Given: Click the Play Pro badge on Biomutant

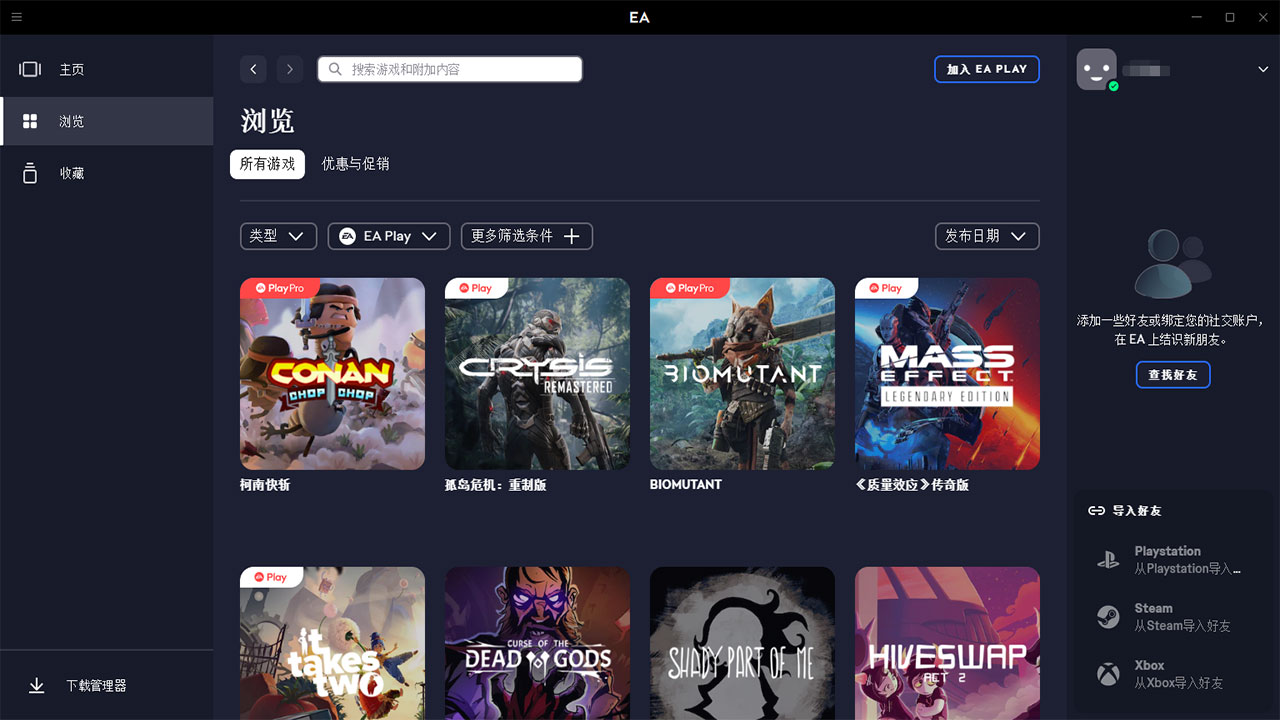Looking at the screenshot, I should tap(690, 288).
